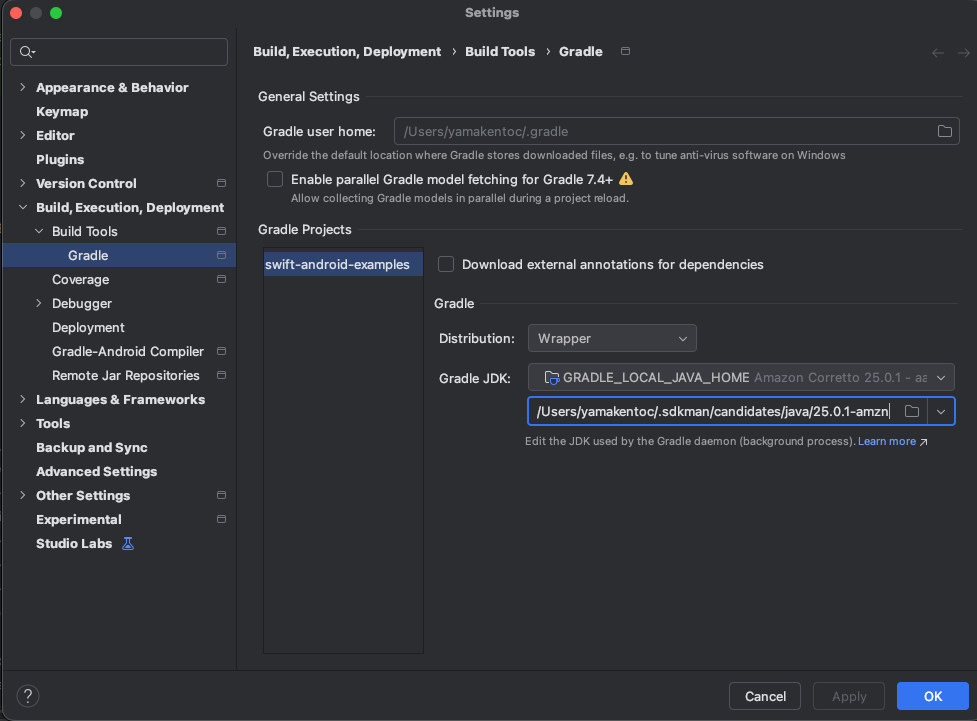The height and width of the screenshot is (721, 977).
Task: Click the forward navigation arrow
Action: pyautogui.click(x=964, y=52)
